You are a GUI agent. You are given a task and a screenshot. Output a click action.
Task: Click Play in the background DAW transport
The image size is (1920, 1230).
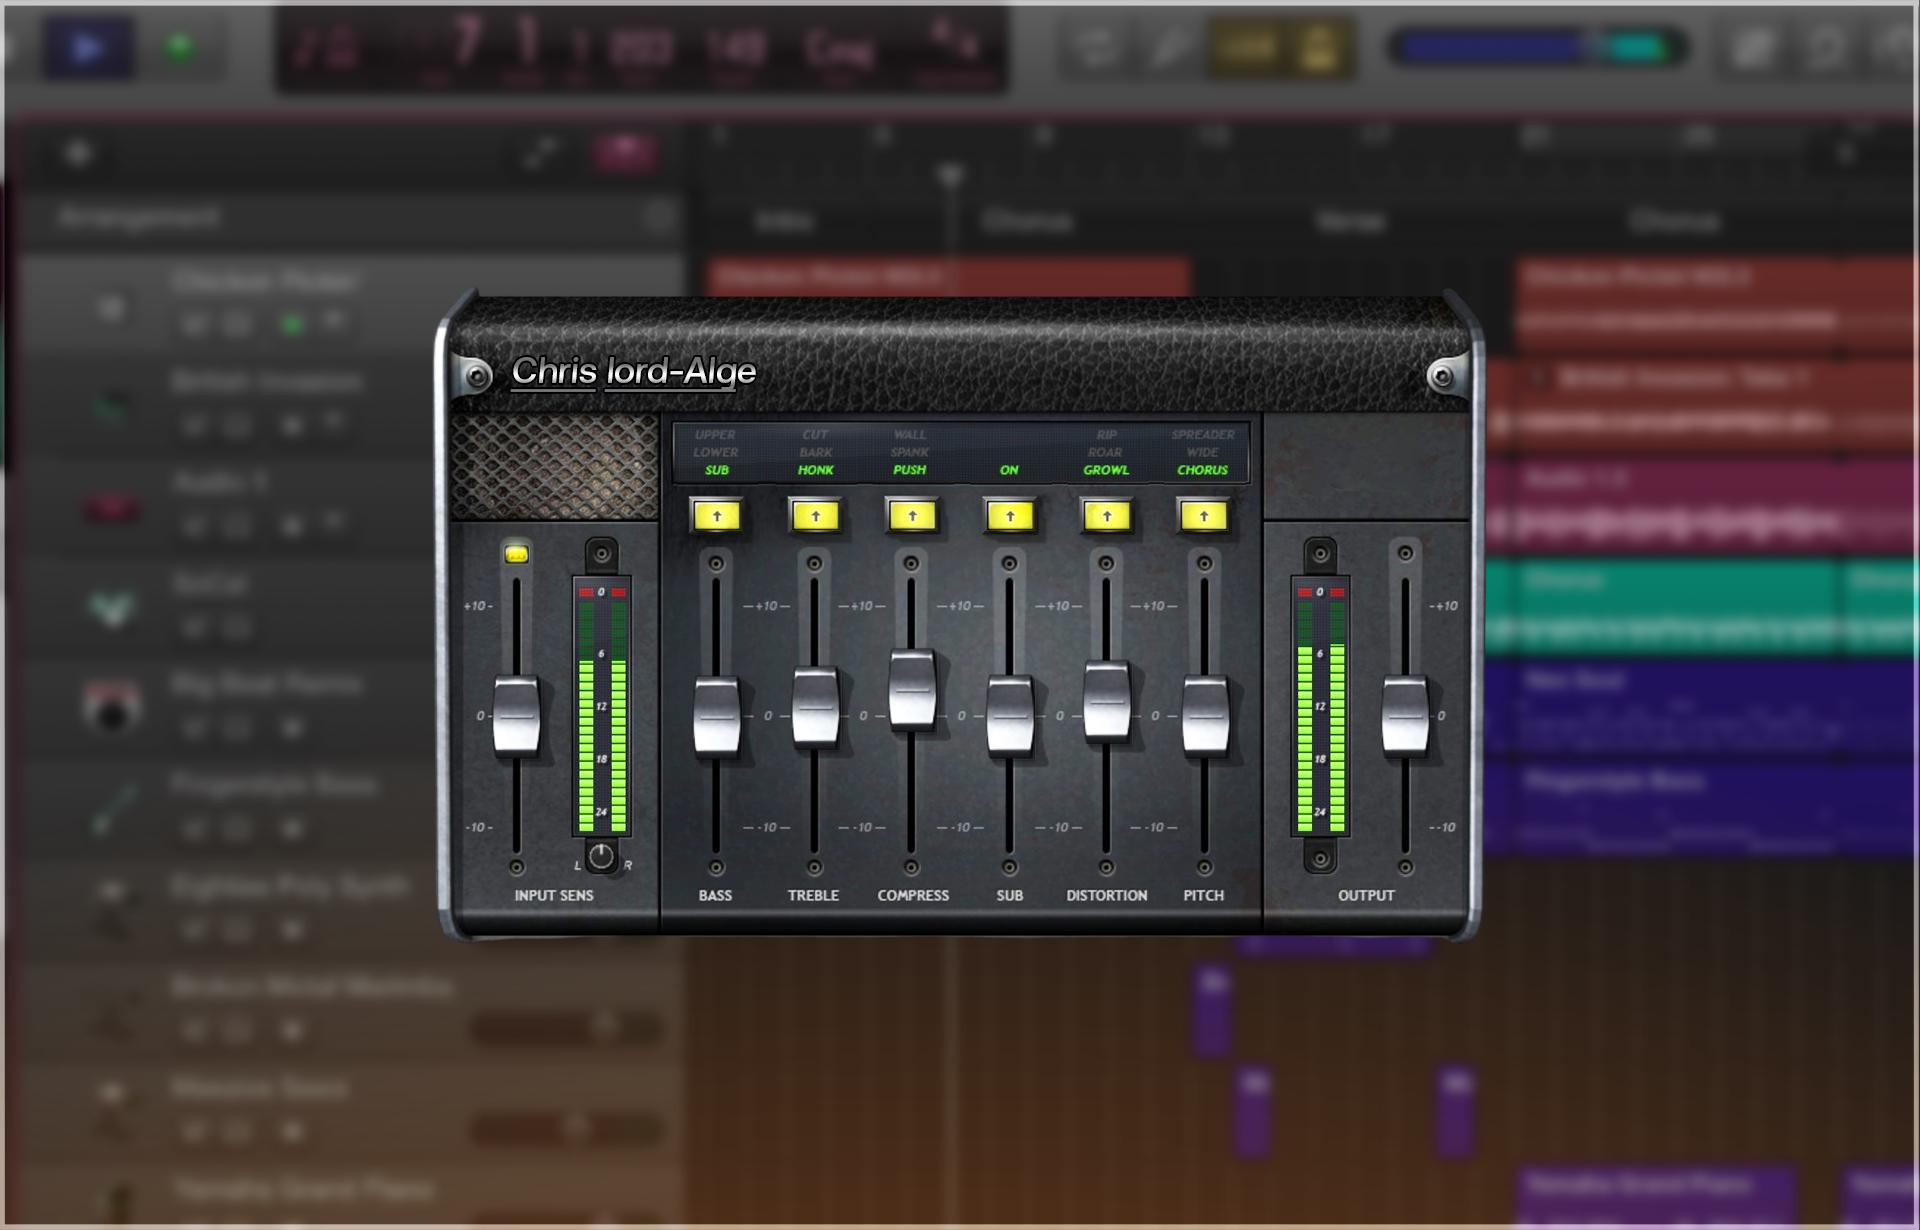[88, 48]
